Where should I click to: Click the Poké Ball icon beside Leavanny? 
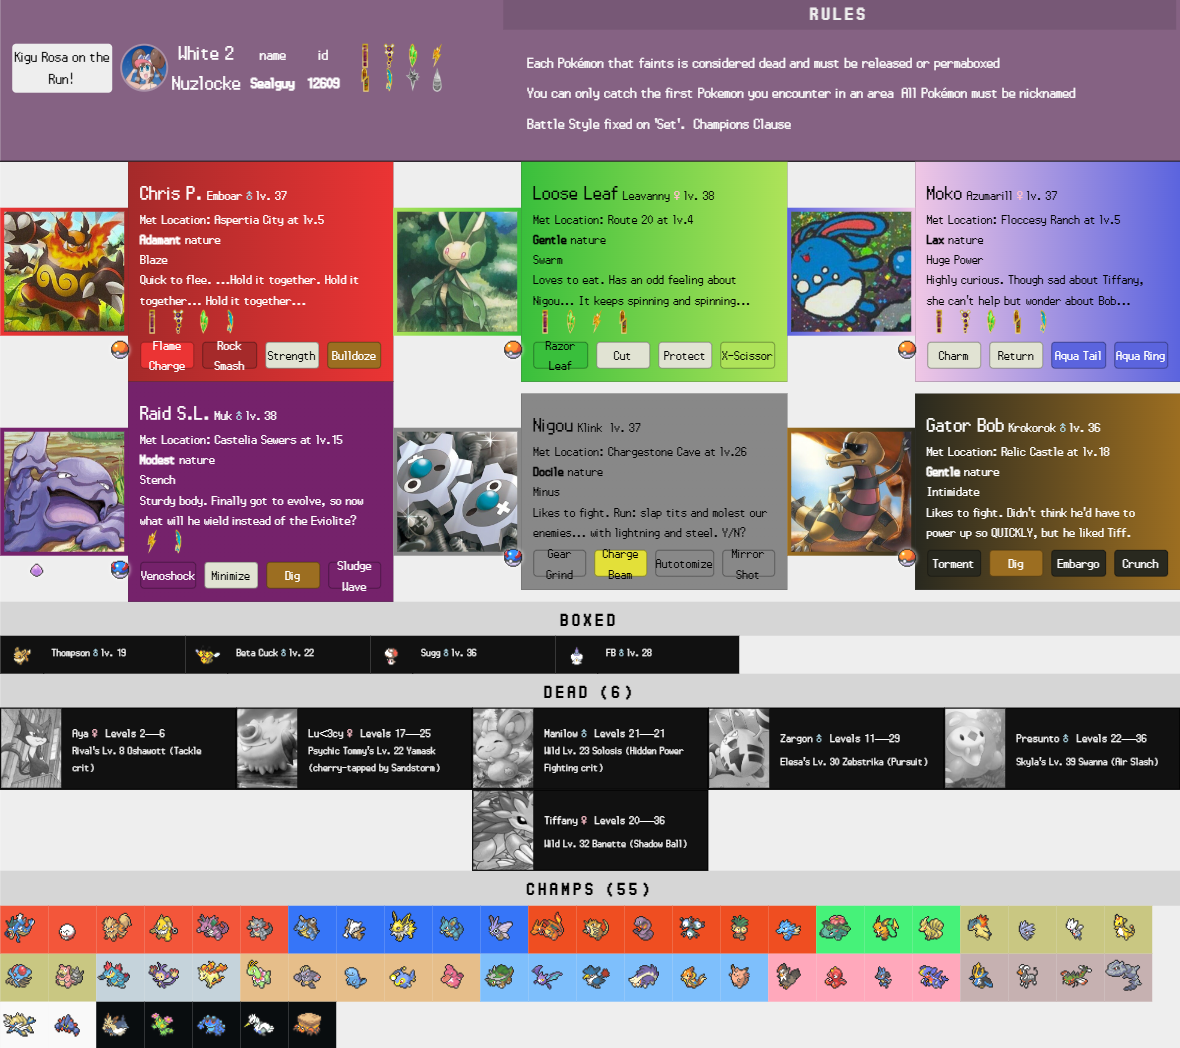pos(512,349)
